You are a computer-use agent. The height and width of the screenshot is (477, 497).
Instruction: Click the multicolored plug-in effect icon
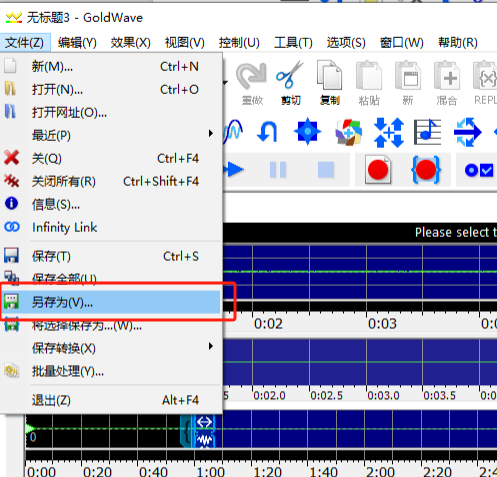[348, 132]
